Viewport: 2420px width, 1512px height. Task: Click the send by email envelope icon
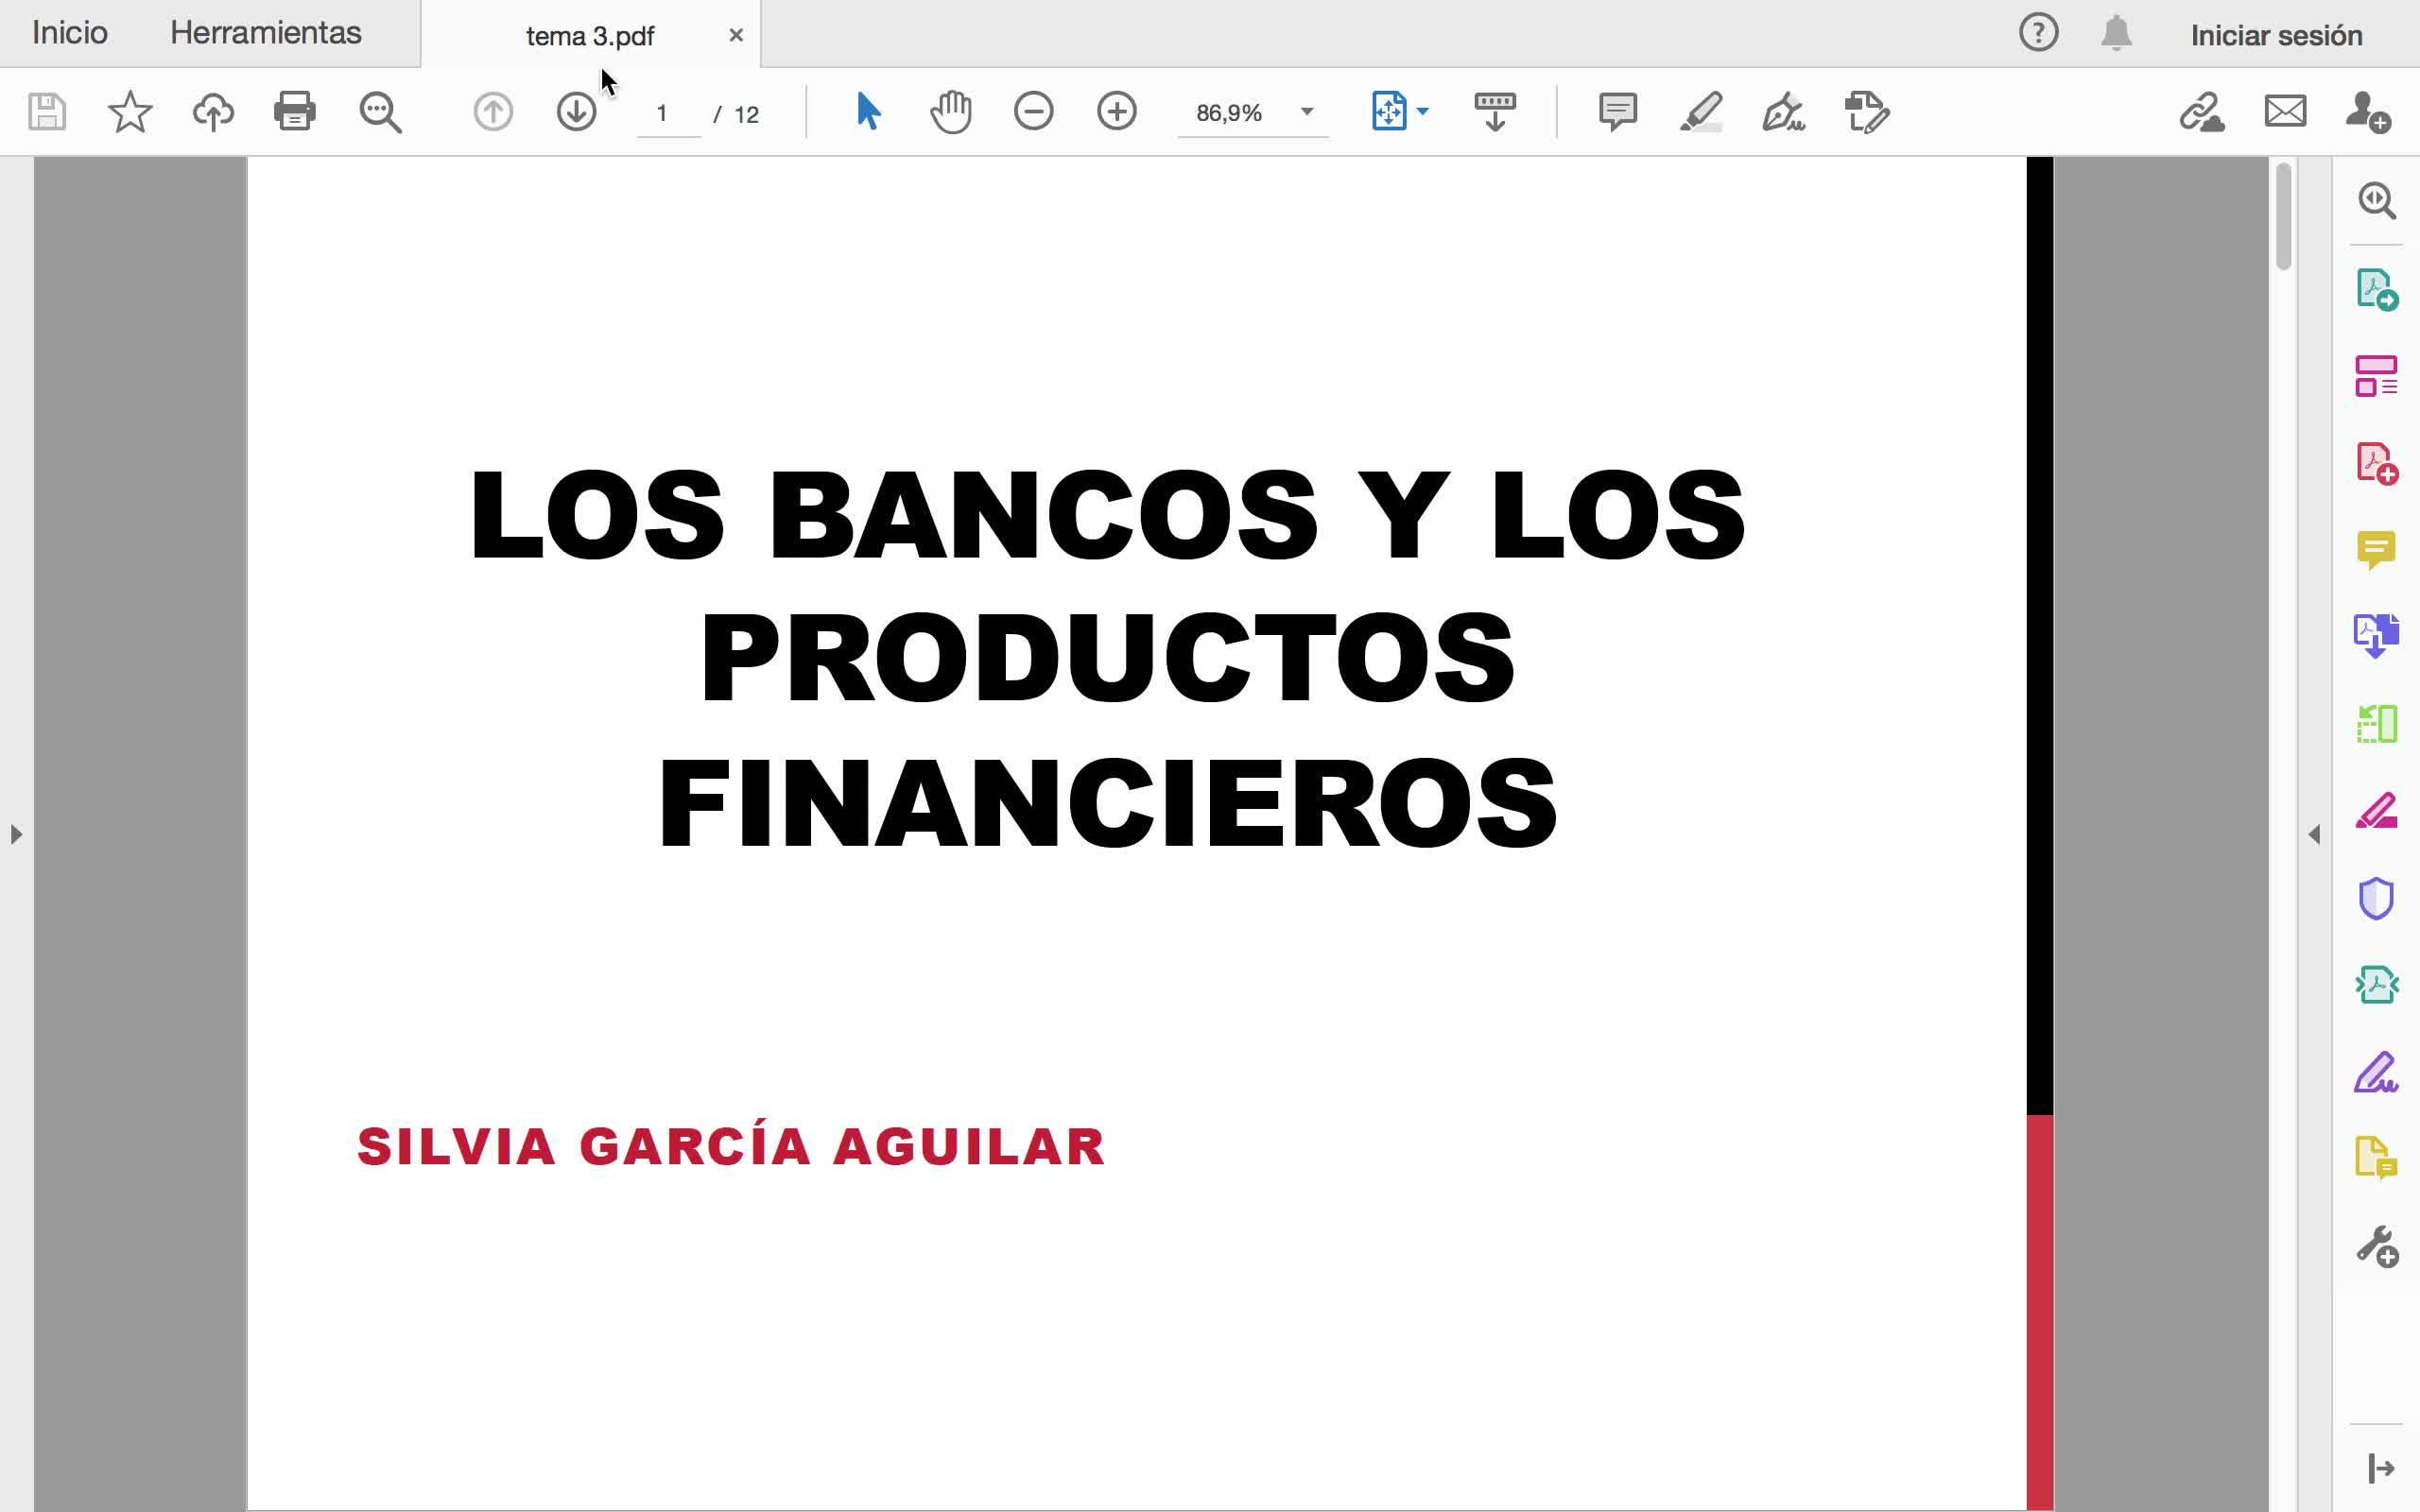coord(2285,112)
